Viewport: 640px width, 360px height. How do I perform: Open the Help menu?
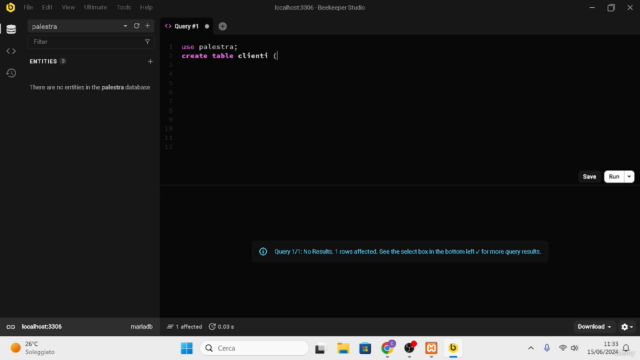(146, 7)
